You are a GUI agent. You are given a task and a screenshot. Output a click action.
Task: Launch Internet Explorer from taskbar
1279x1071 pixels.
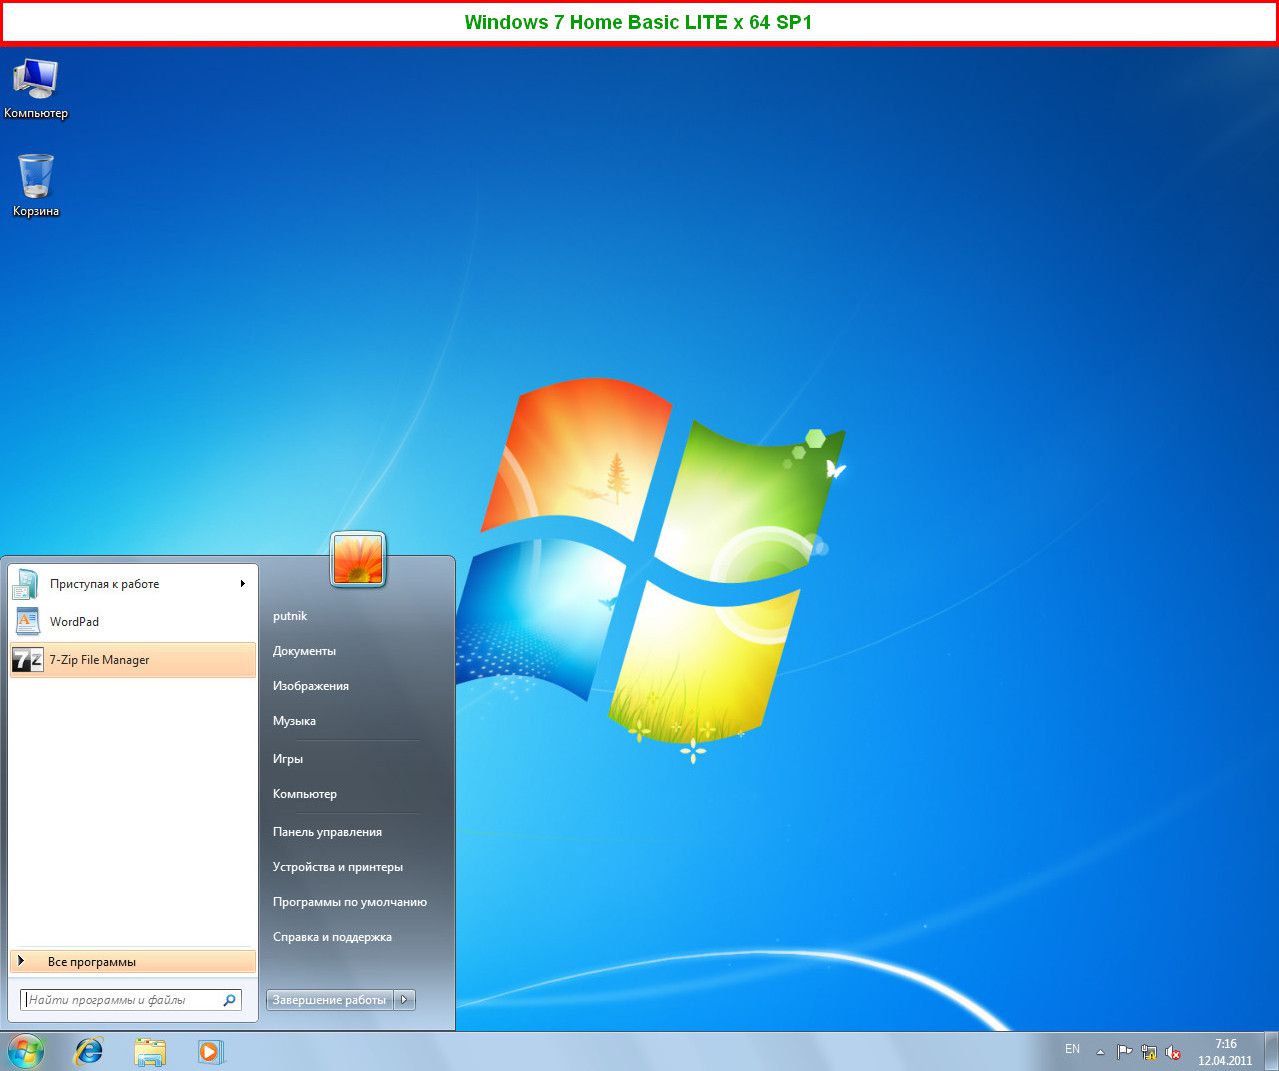coord(89,1052)
